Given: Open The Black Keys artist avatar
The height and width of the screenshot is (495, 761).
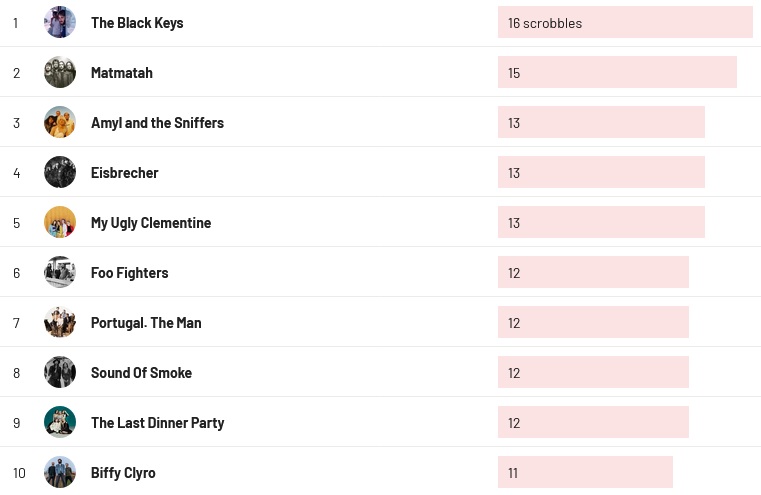Looking at the screenshot, I should tap(60, 22).
